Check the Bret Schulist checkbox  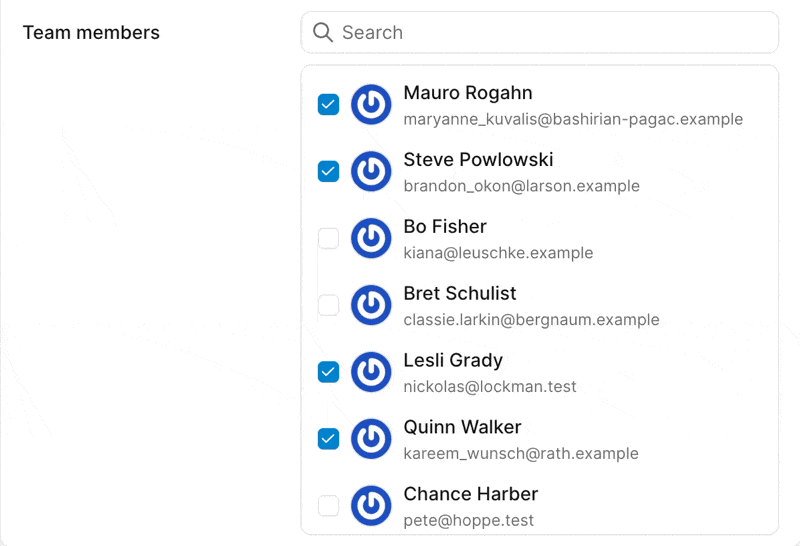coord(329,305)
